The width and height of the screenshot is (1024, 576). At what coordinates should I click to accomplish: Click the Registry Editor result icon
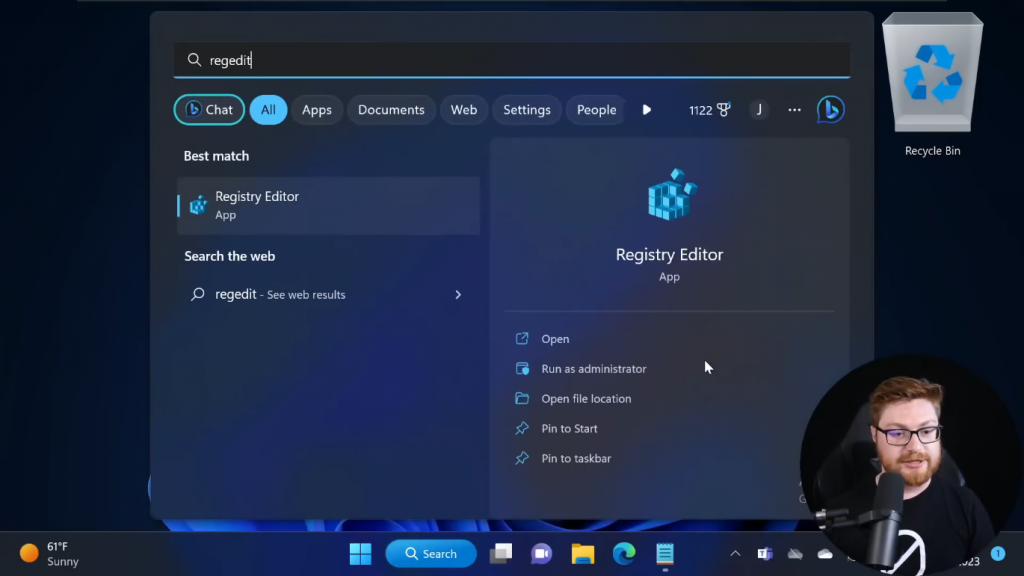point(198,206)
